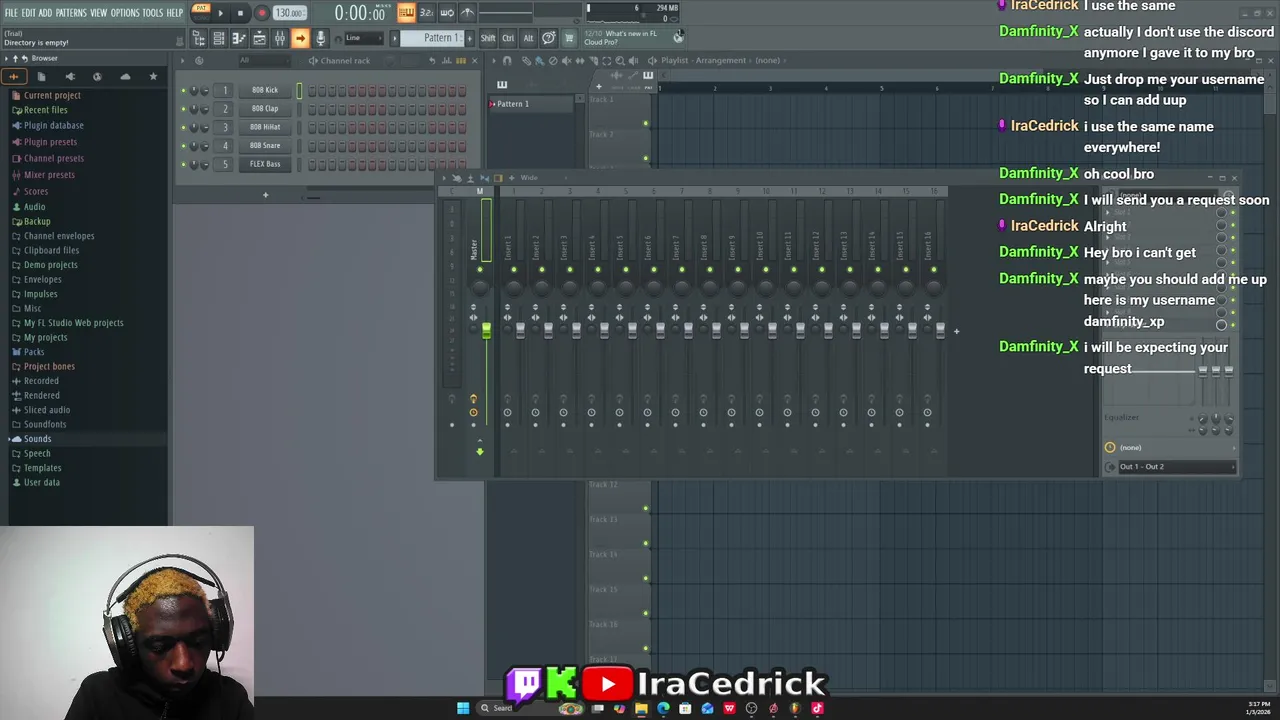Image resolution: width=1280 pixels, height=720 pixels.
Task: Select the 808 Kick channel button
Action: click(265, 90)
